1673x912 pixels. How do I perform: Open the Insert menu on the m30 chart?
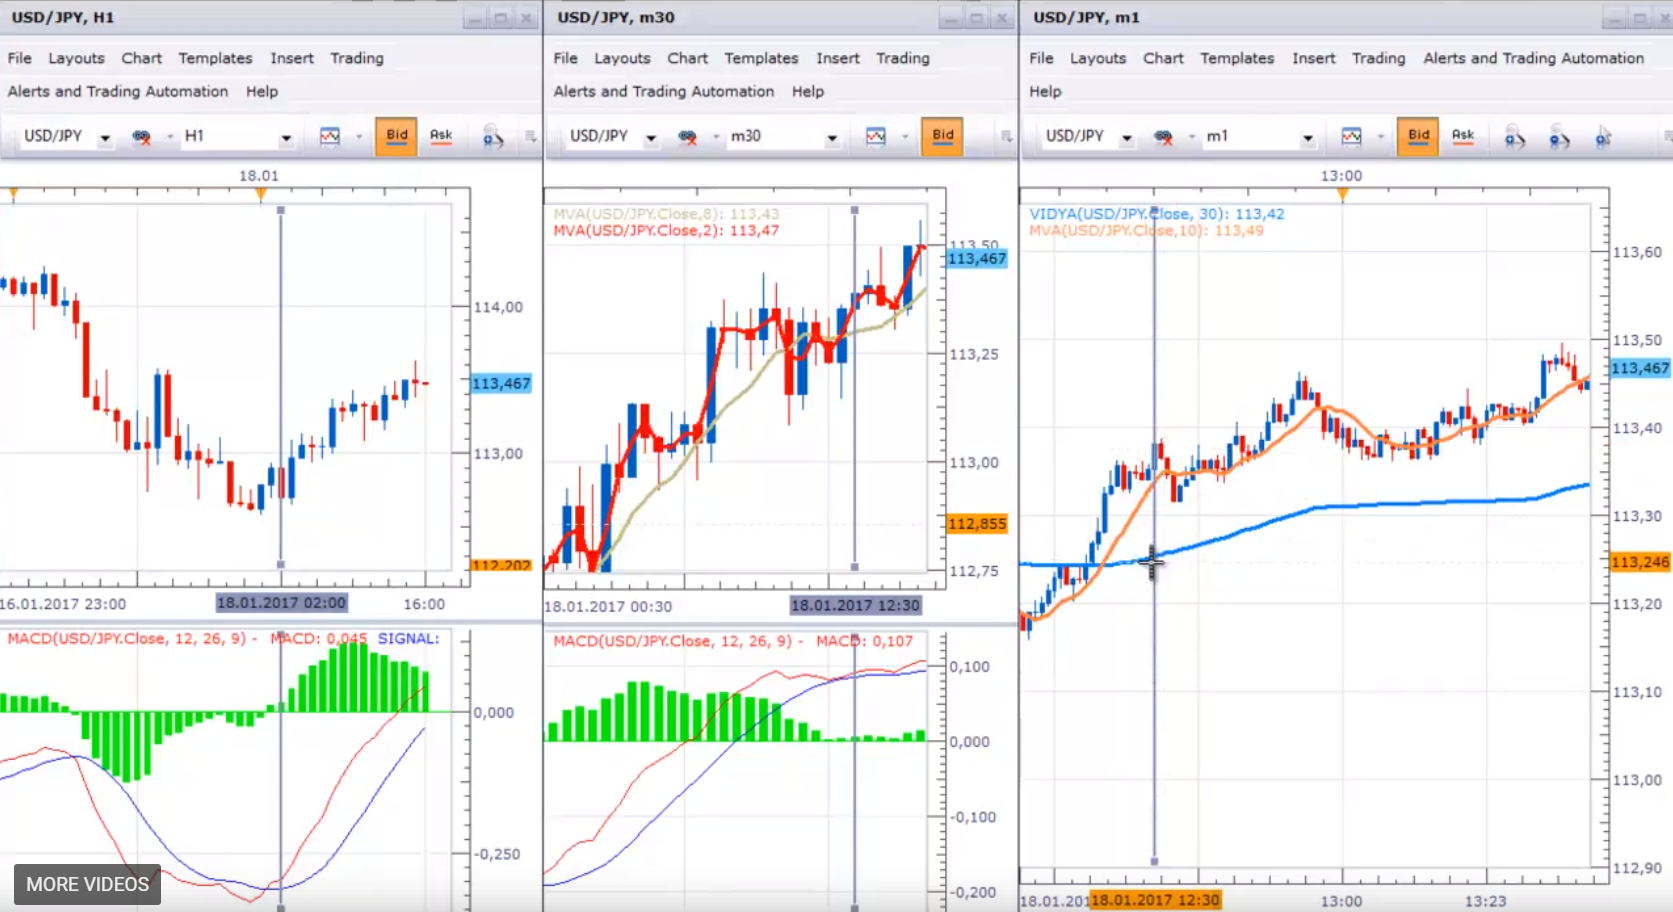[838, 58]
